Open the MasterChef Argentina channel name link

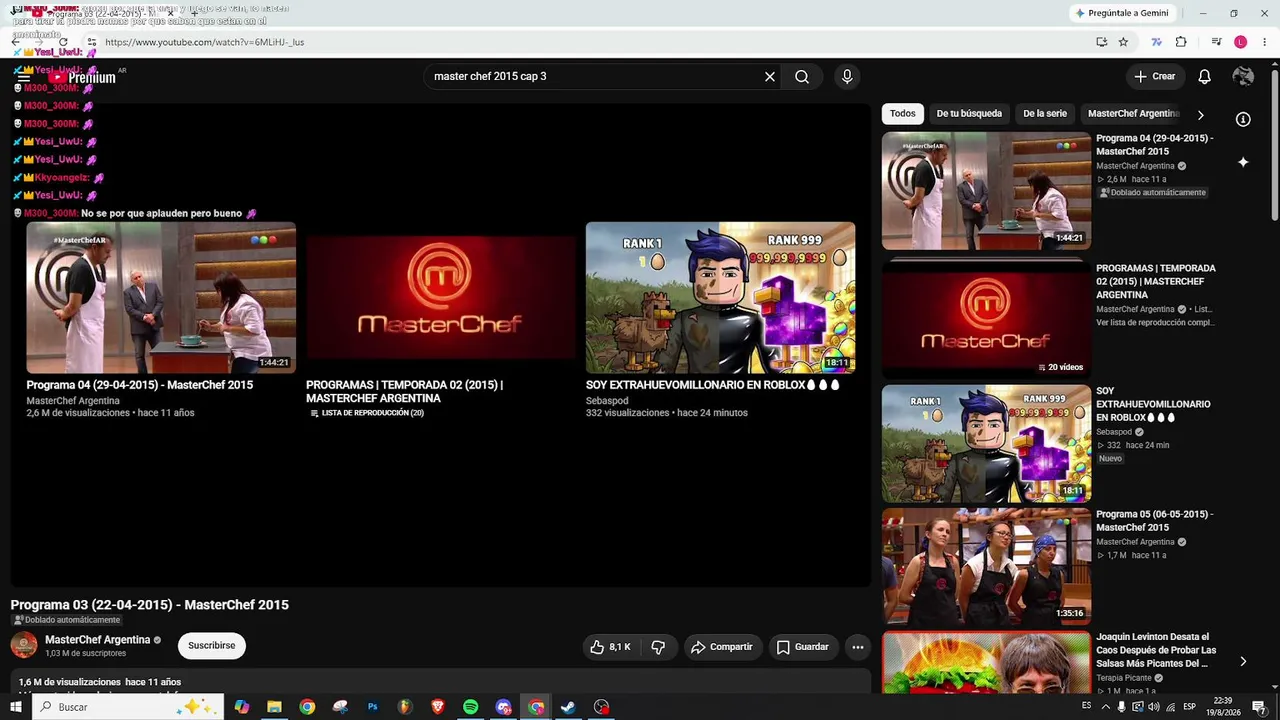[x=97, y=640]
